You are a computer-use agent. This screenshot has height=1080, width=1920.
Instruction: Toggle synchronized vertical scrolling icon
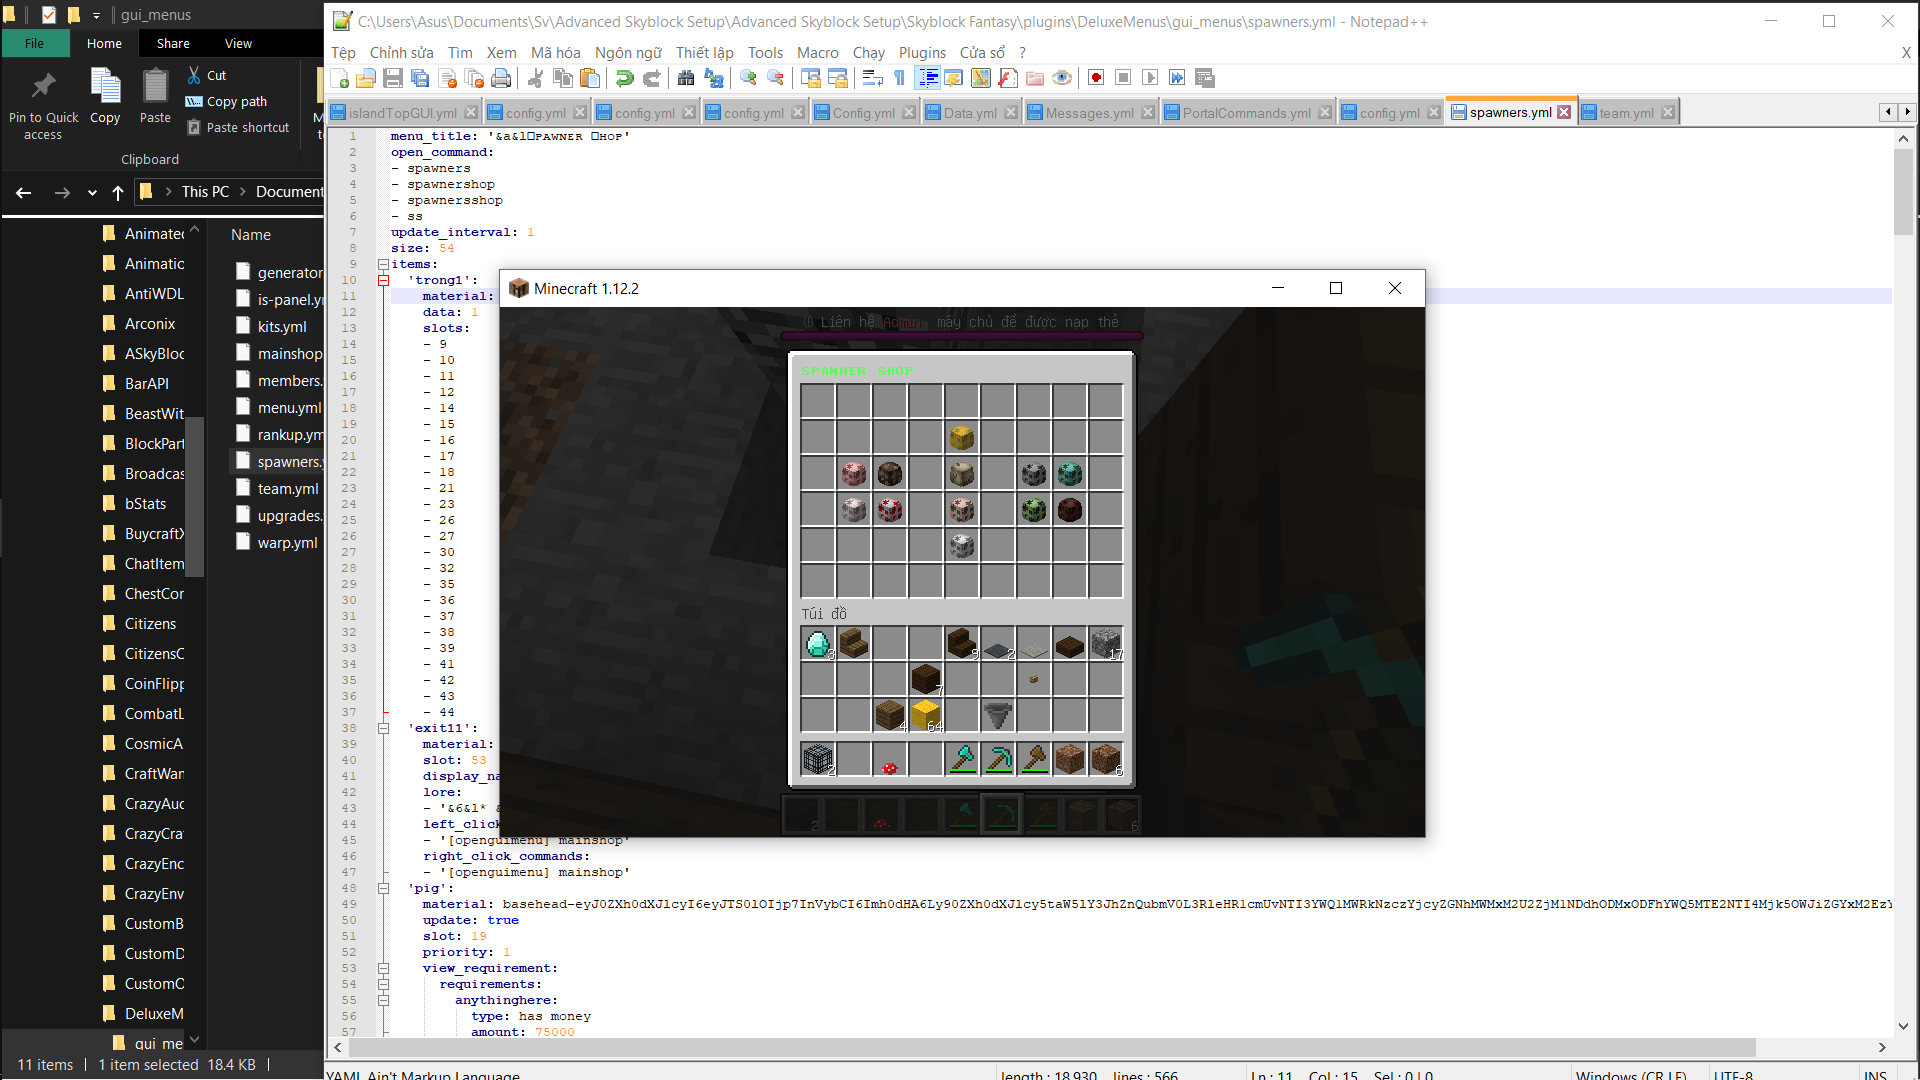click(x=811, y=78)
